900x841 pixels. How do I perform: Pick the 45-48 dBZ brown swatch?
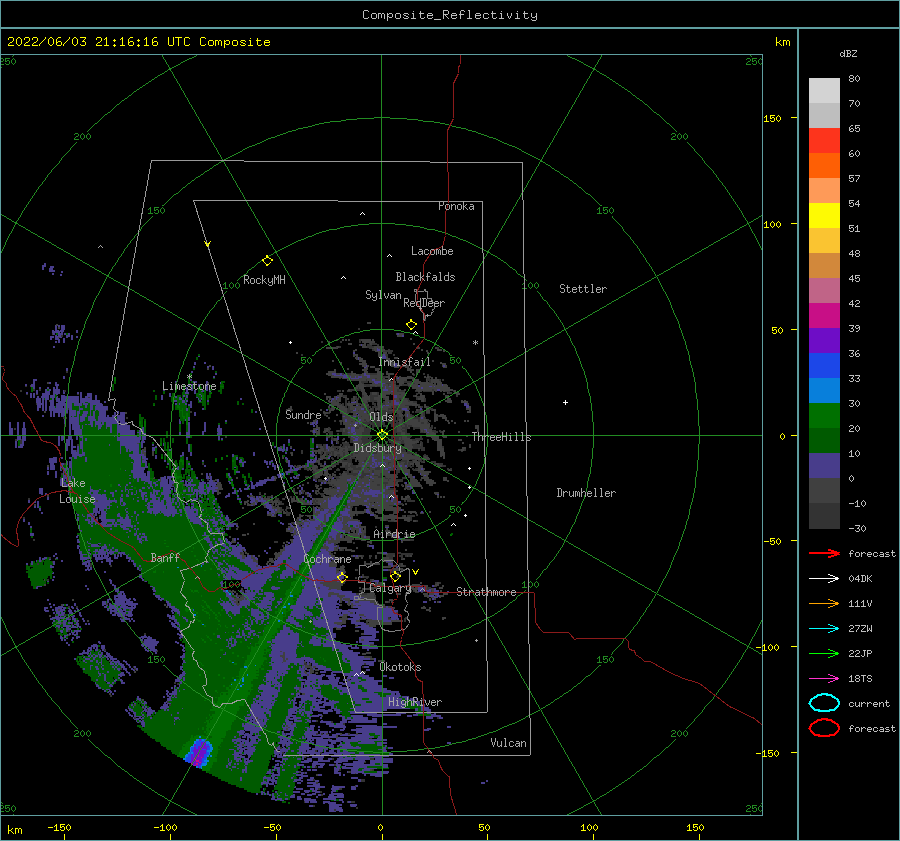(x=824, y=265)
